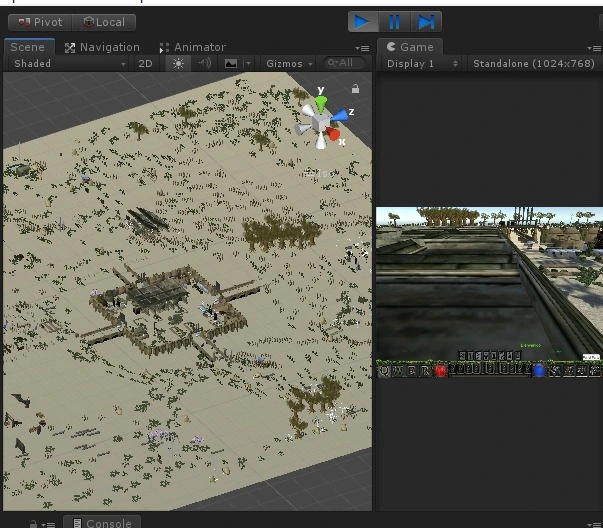
Task: Click the E skill slot in game
Action: [411, 371]
